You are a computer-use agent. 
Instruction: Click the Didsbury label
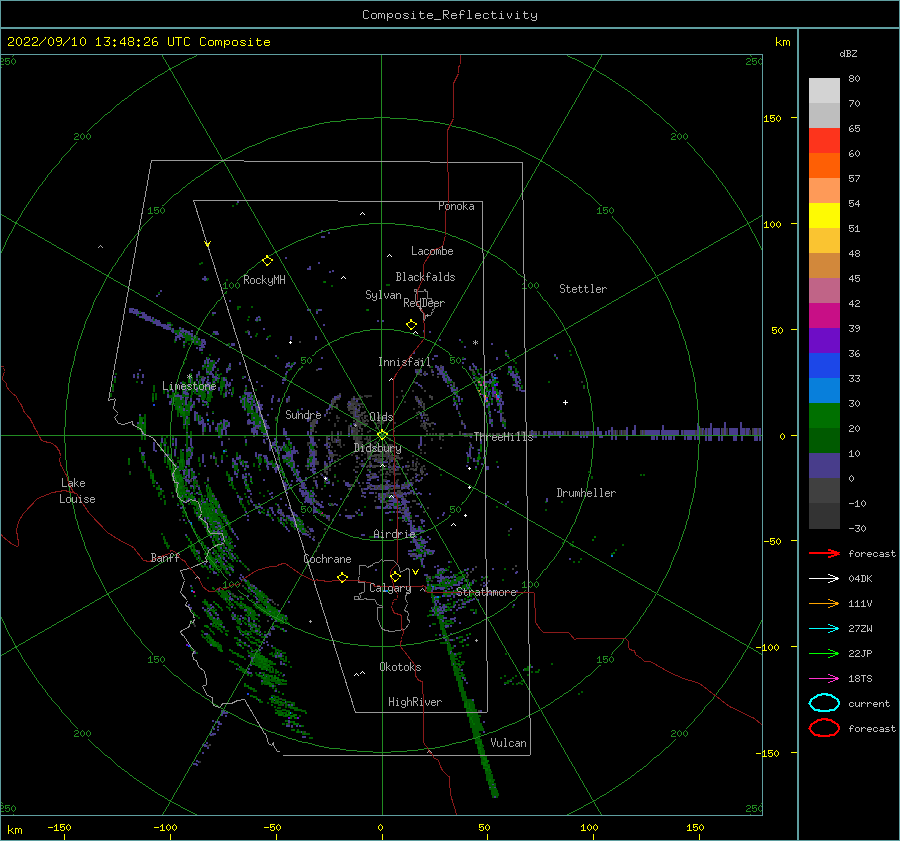(x=377, y=448)
